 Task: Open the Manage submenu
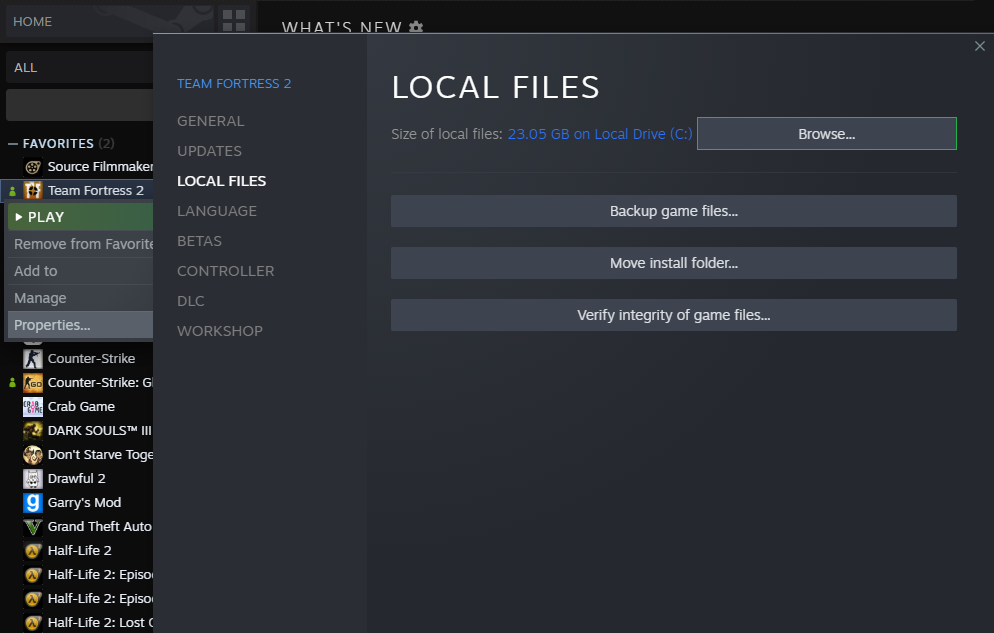click(80, 298)
